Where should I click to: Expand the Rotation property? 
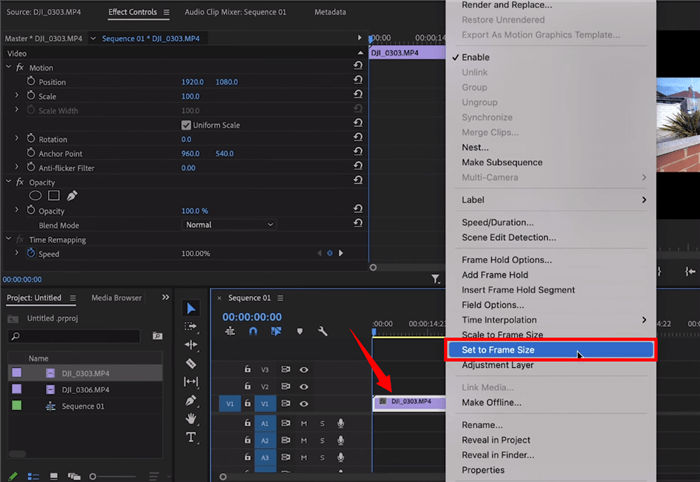pyautogui.click(x=17, y=139)
